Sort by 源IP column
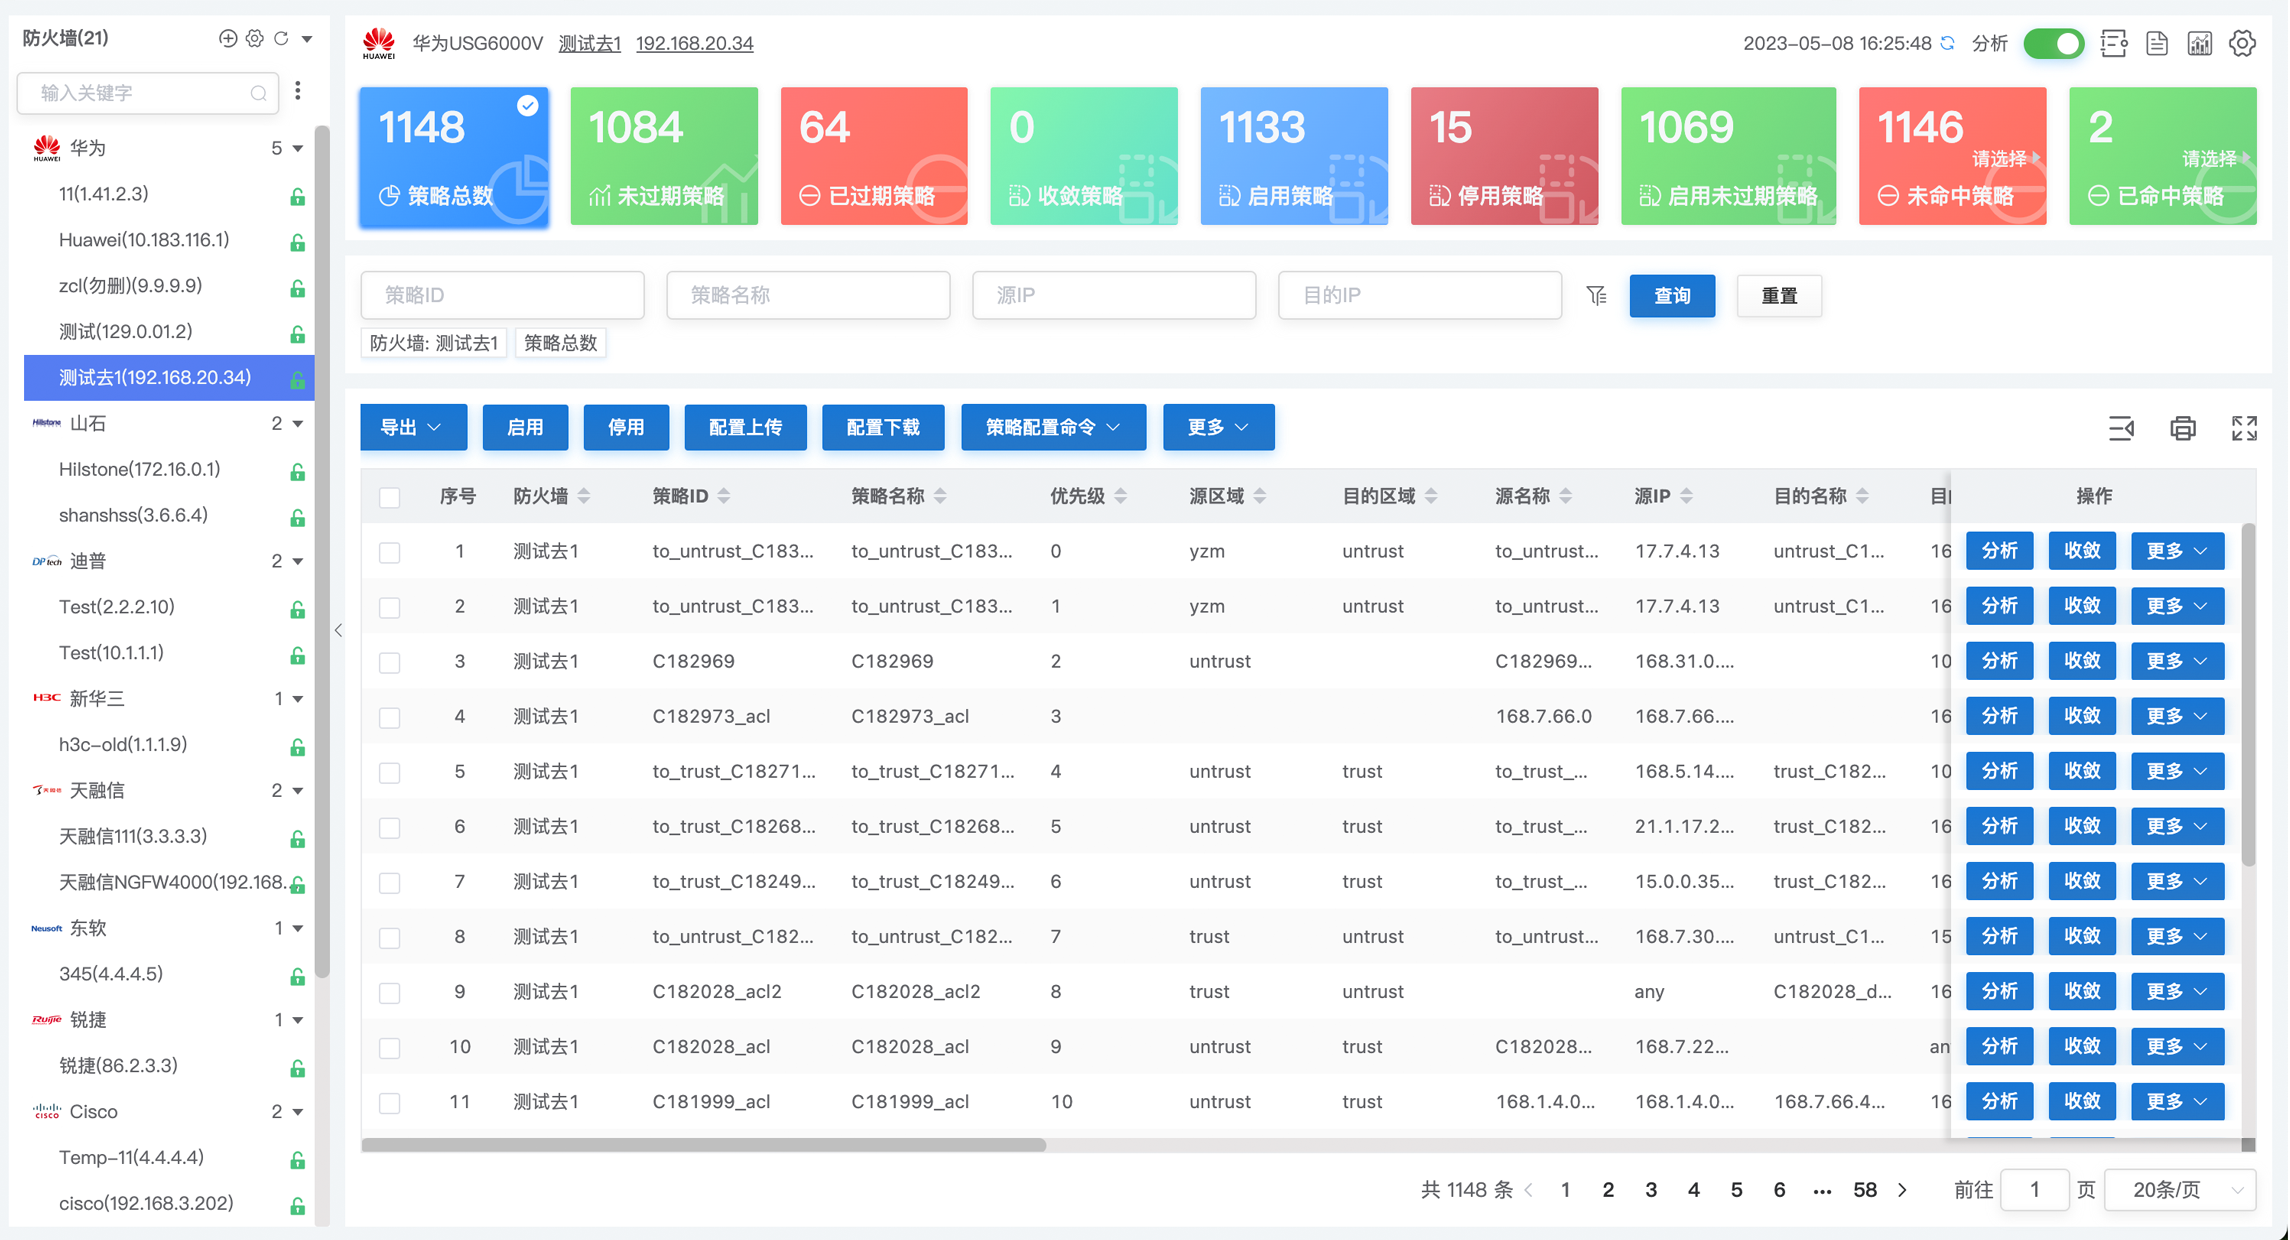Image resolution: width=2290 pixels, height=1240 pixels. point(1686,496)
